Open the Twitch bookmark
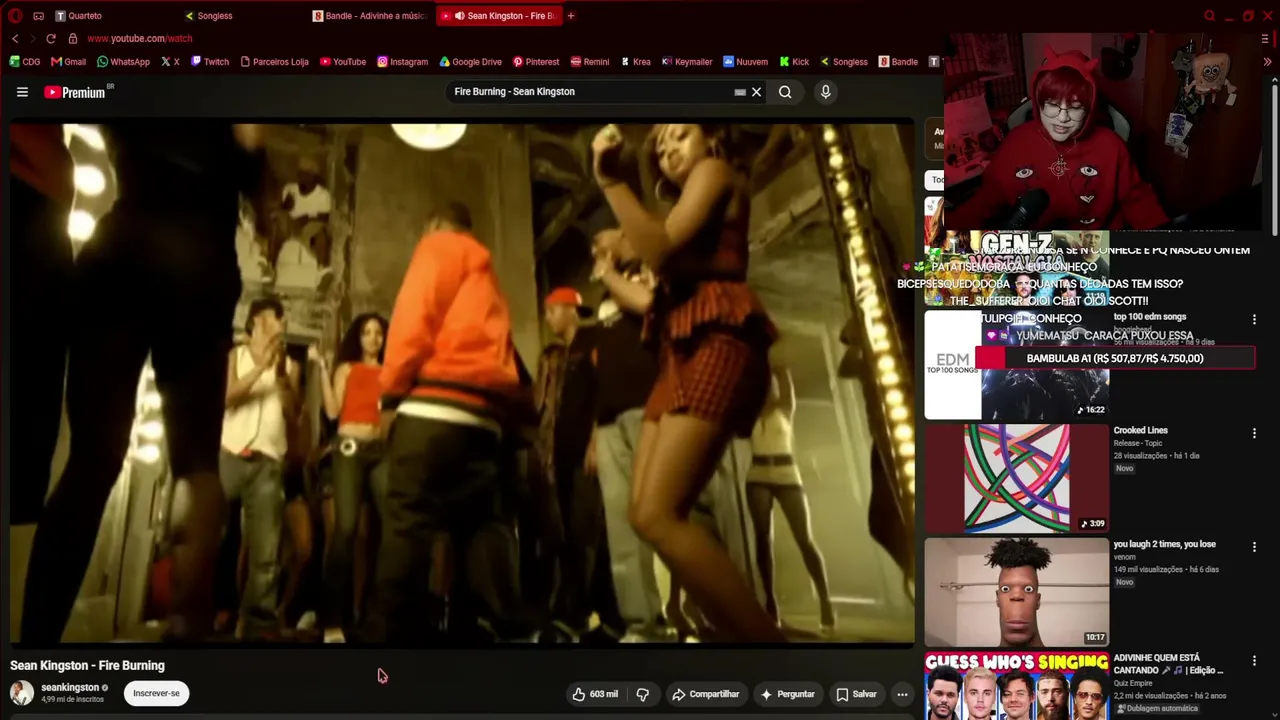 click(x=210, y=62)
